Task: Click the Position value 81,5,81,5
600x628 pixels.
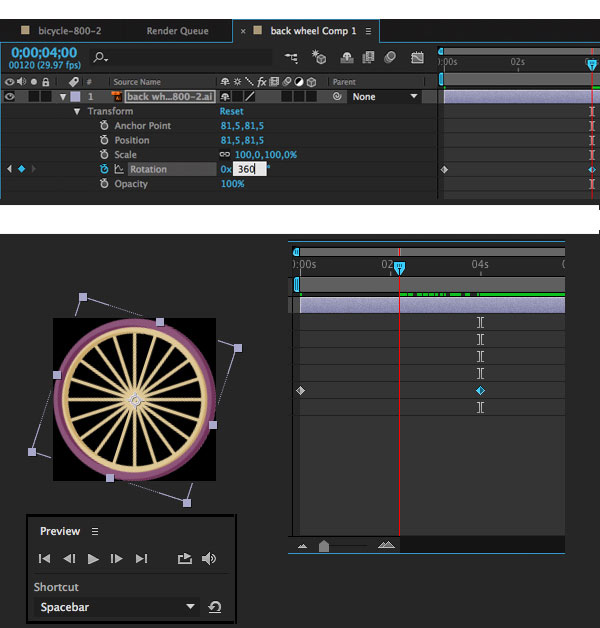Action: tap(242, 140)
